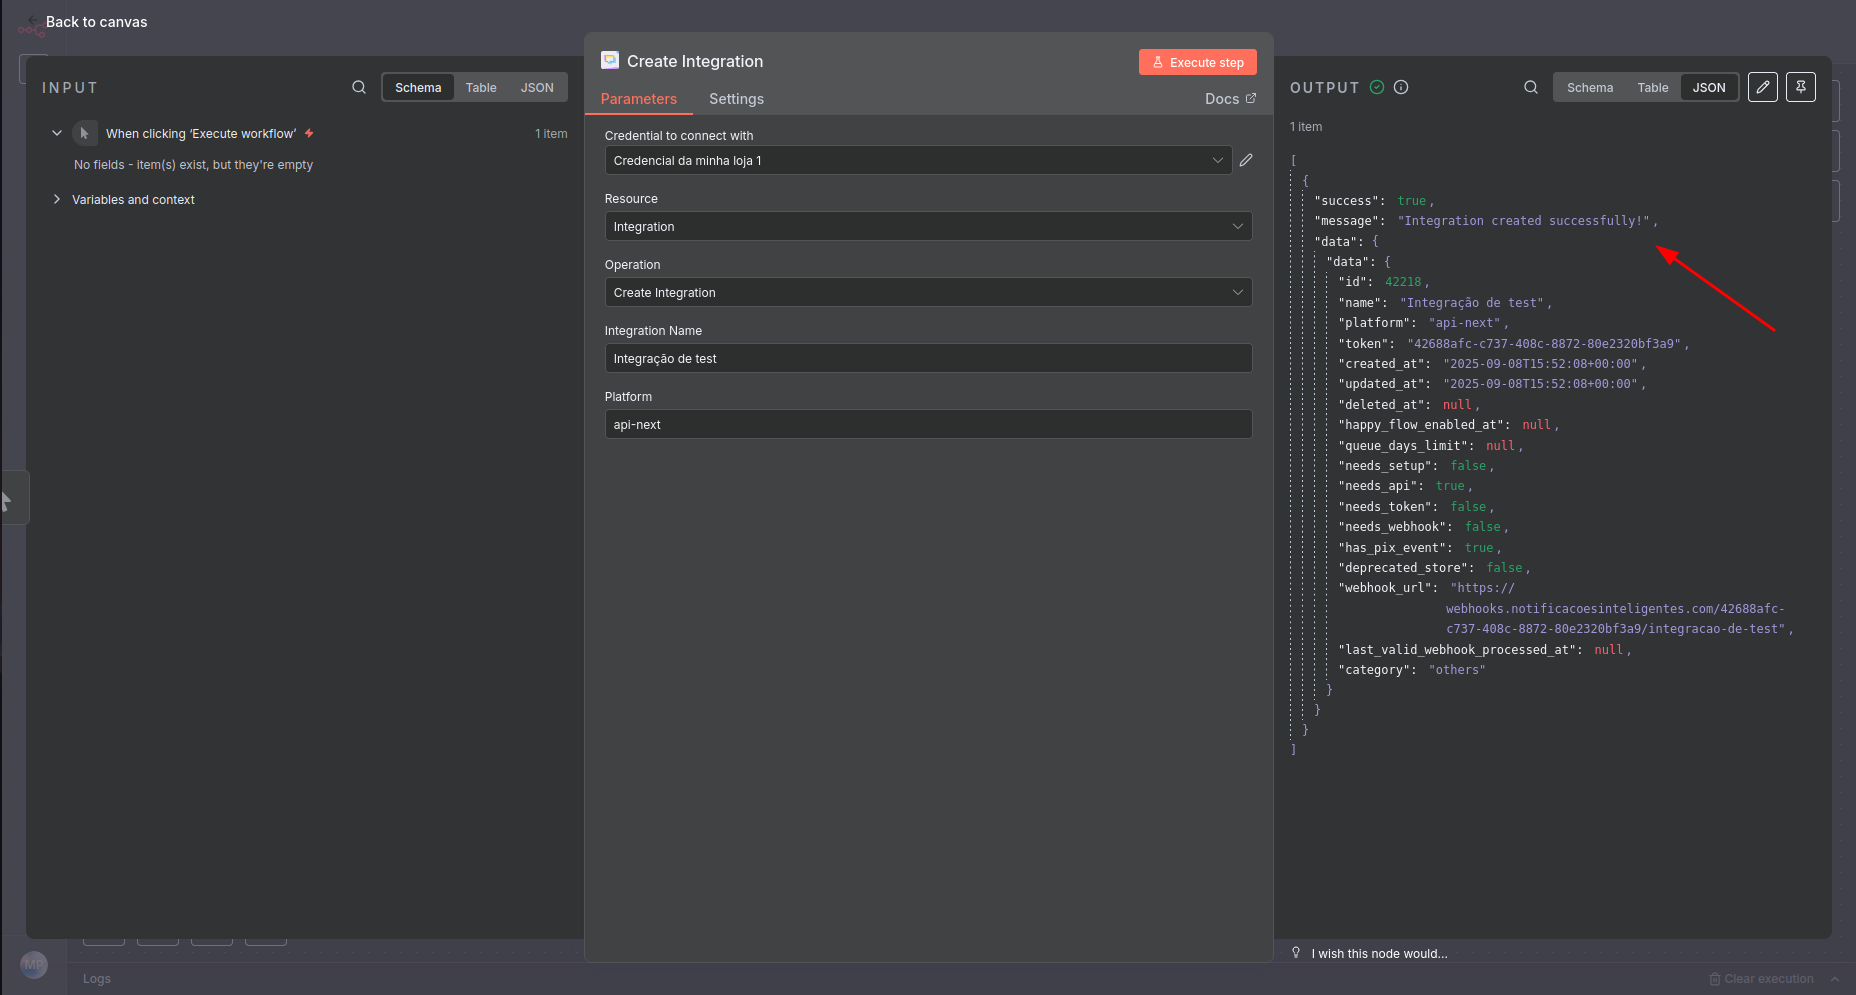Open the Settings tab
Viewport: 1856px width, 995px height.
pos(736,99)
